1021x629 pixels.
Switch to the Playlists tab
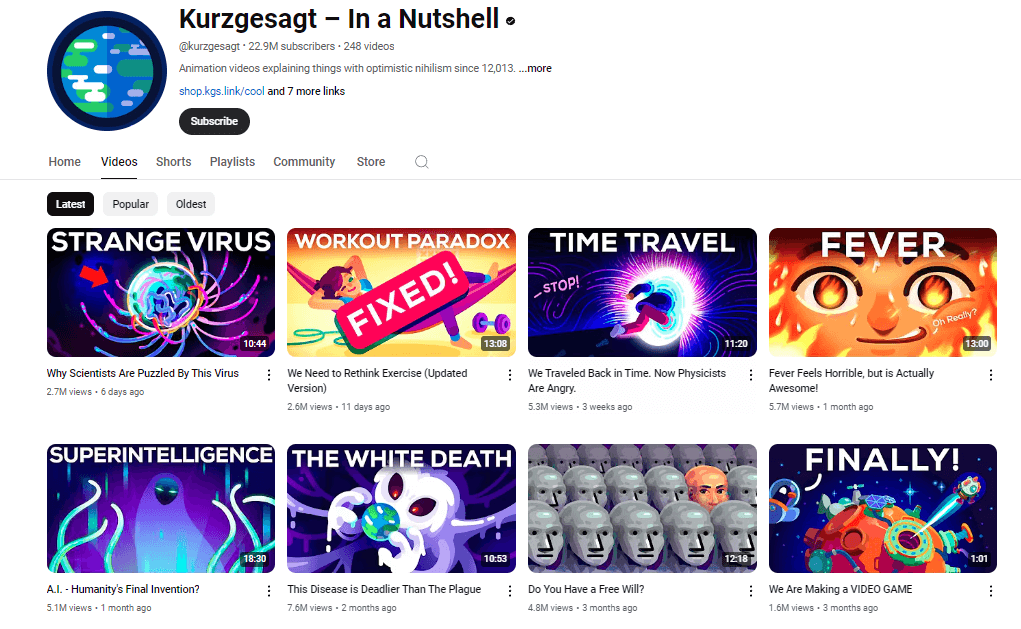click(x=232, y=161)
